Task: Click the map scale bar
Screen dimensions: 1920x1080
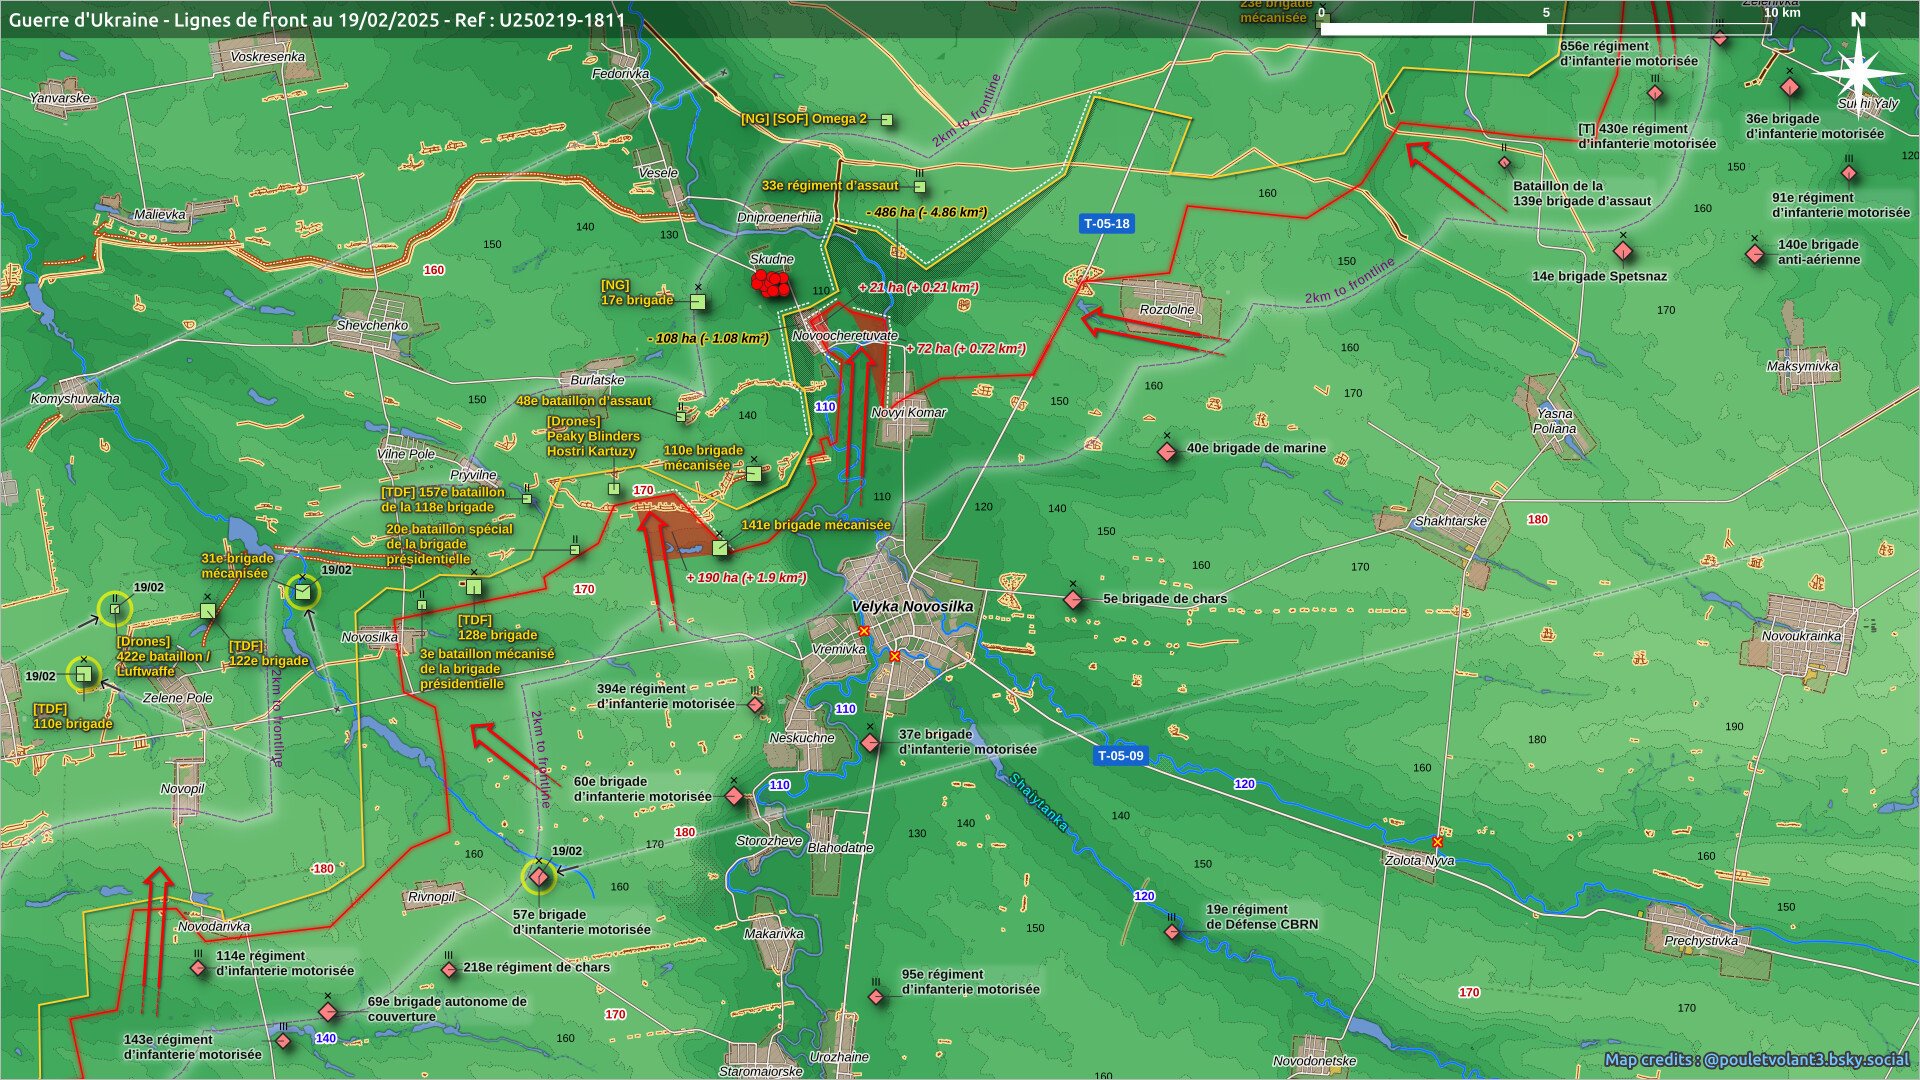Action: 1546,29
